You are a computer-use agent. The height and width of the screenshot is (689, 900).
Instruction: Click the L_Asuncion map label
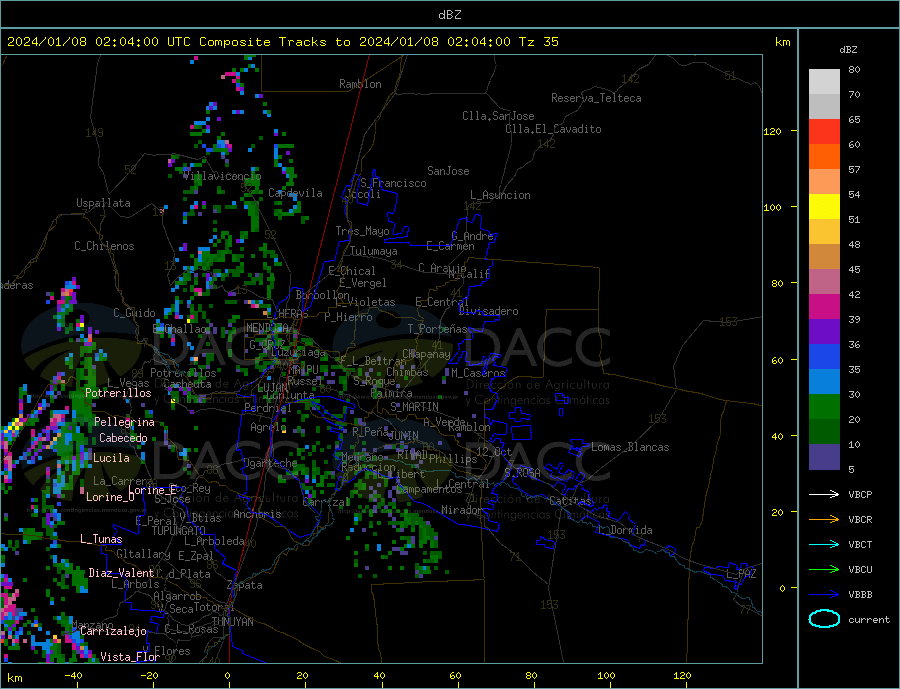tap(500, 195)
